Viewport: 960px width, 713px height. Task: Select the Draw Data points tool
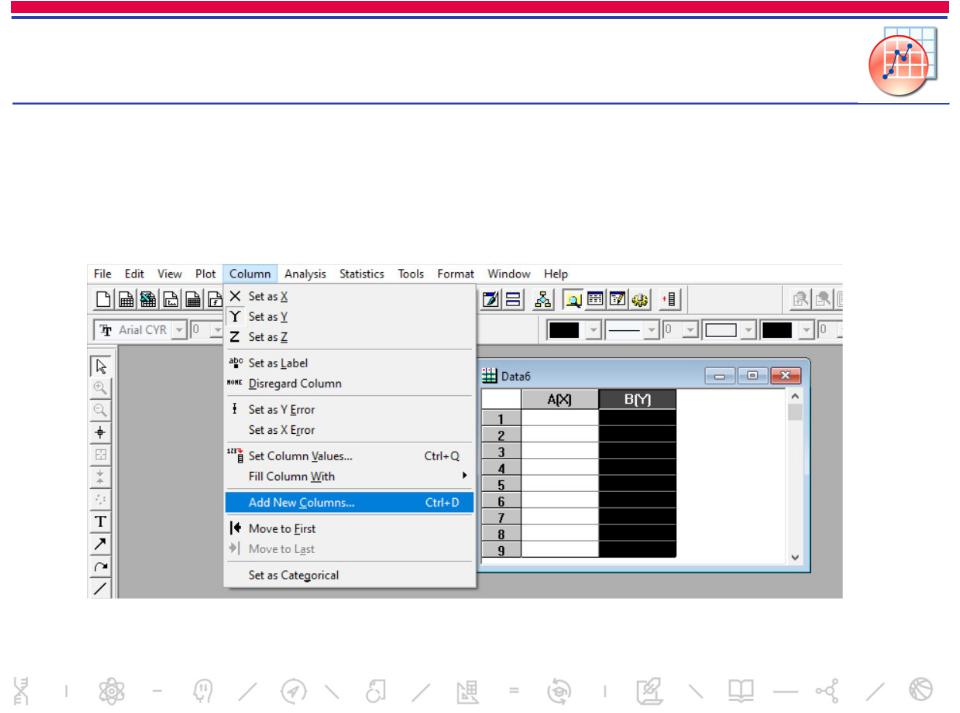click(x=100, y=499)
